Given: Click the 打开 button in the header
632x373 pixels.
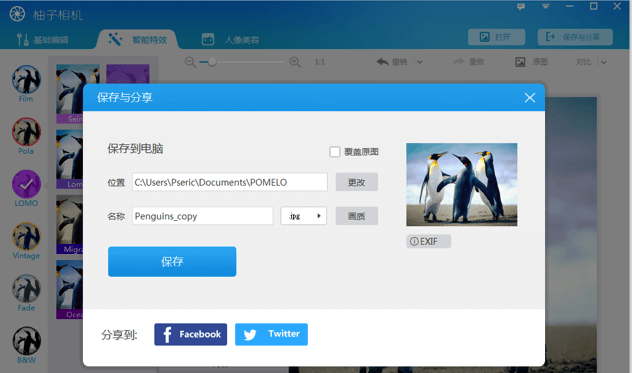Looking at the screenshot, I should (x=496, y=37).
